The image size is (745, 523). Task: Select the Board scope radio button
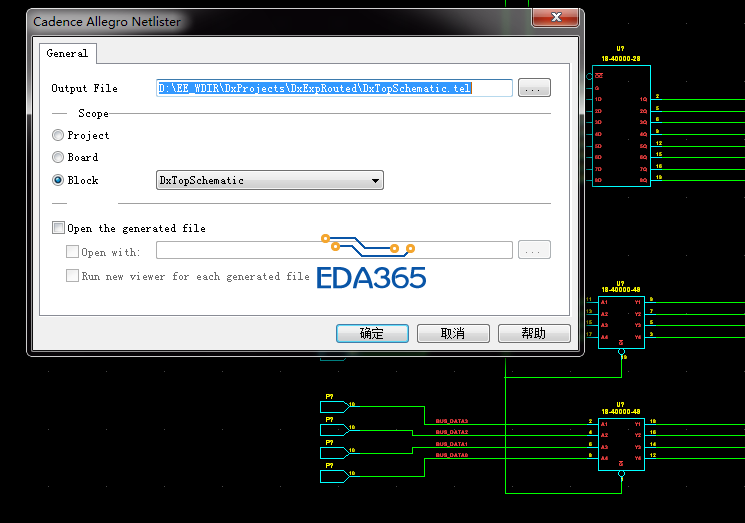58,157
